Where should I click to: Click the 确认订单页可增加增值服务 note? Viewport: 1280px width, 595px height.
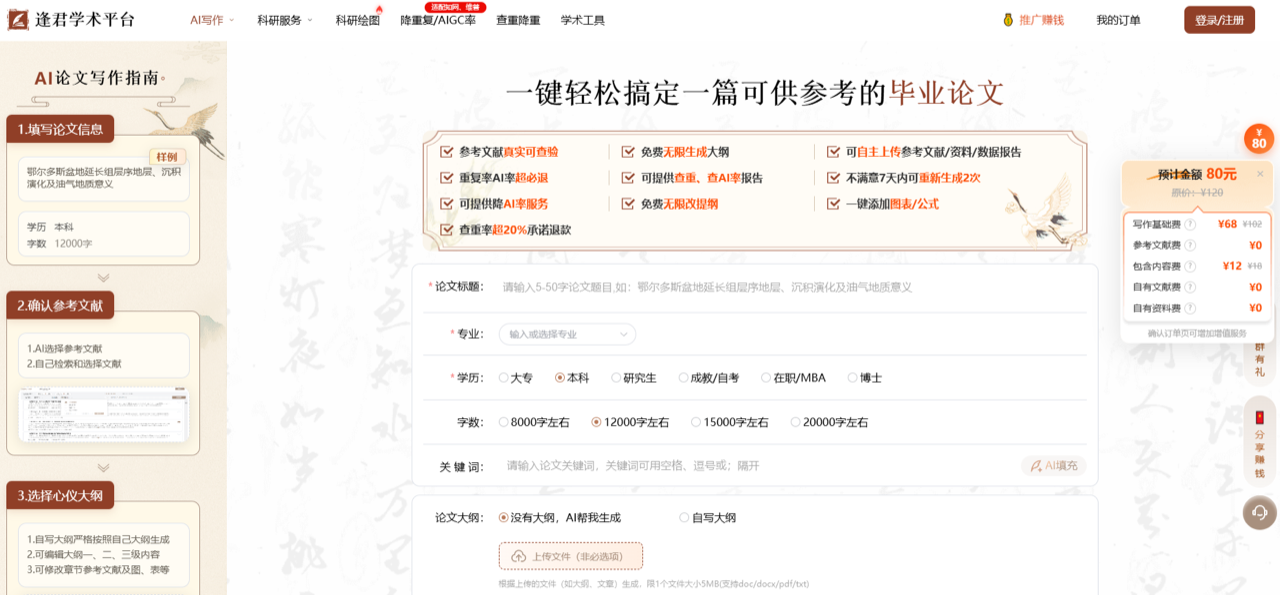click(1197, 333)
